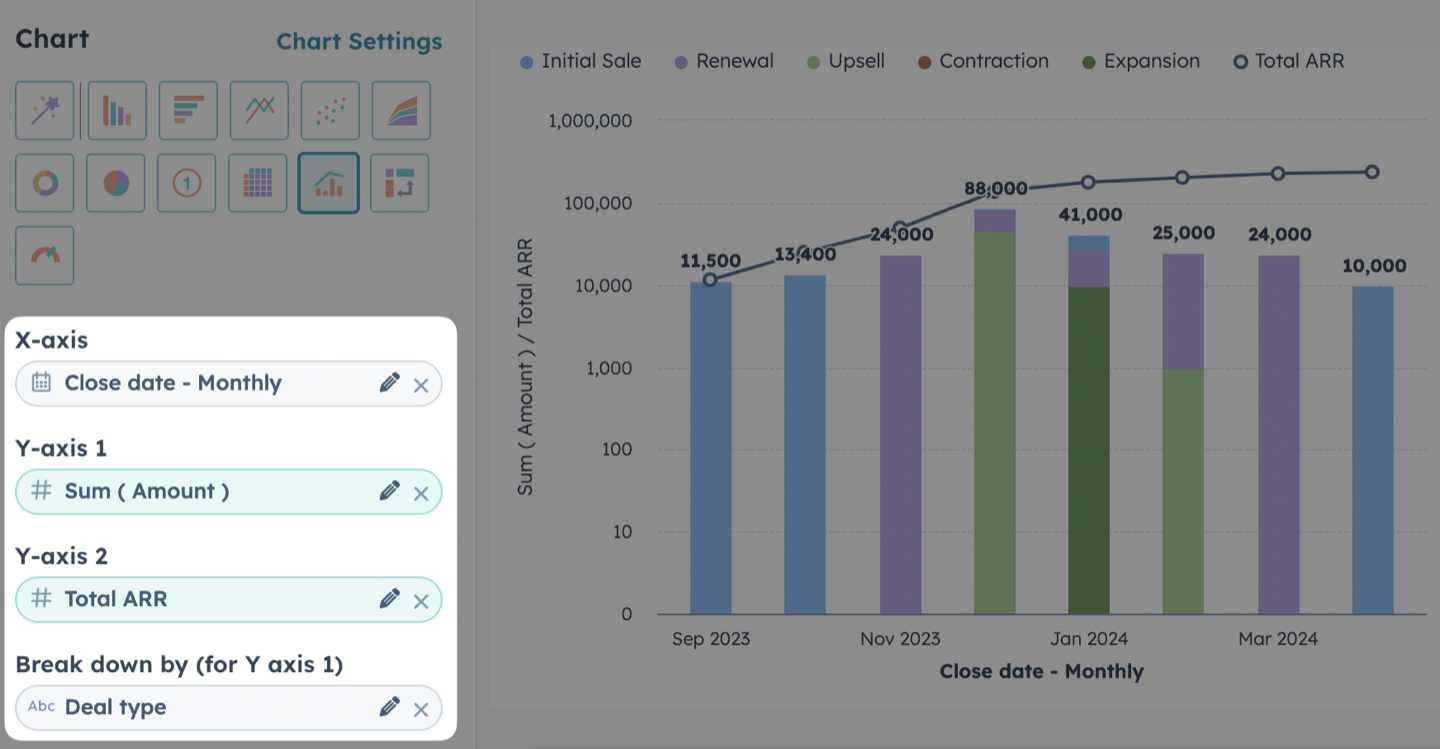The image size is (1440, 749).
Task: Remove the Close date - Monthly X-axis field
Action: click(421, 385)
